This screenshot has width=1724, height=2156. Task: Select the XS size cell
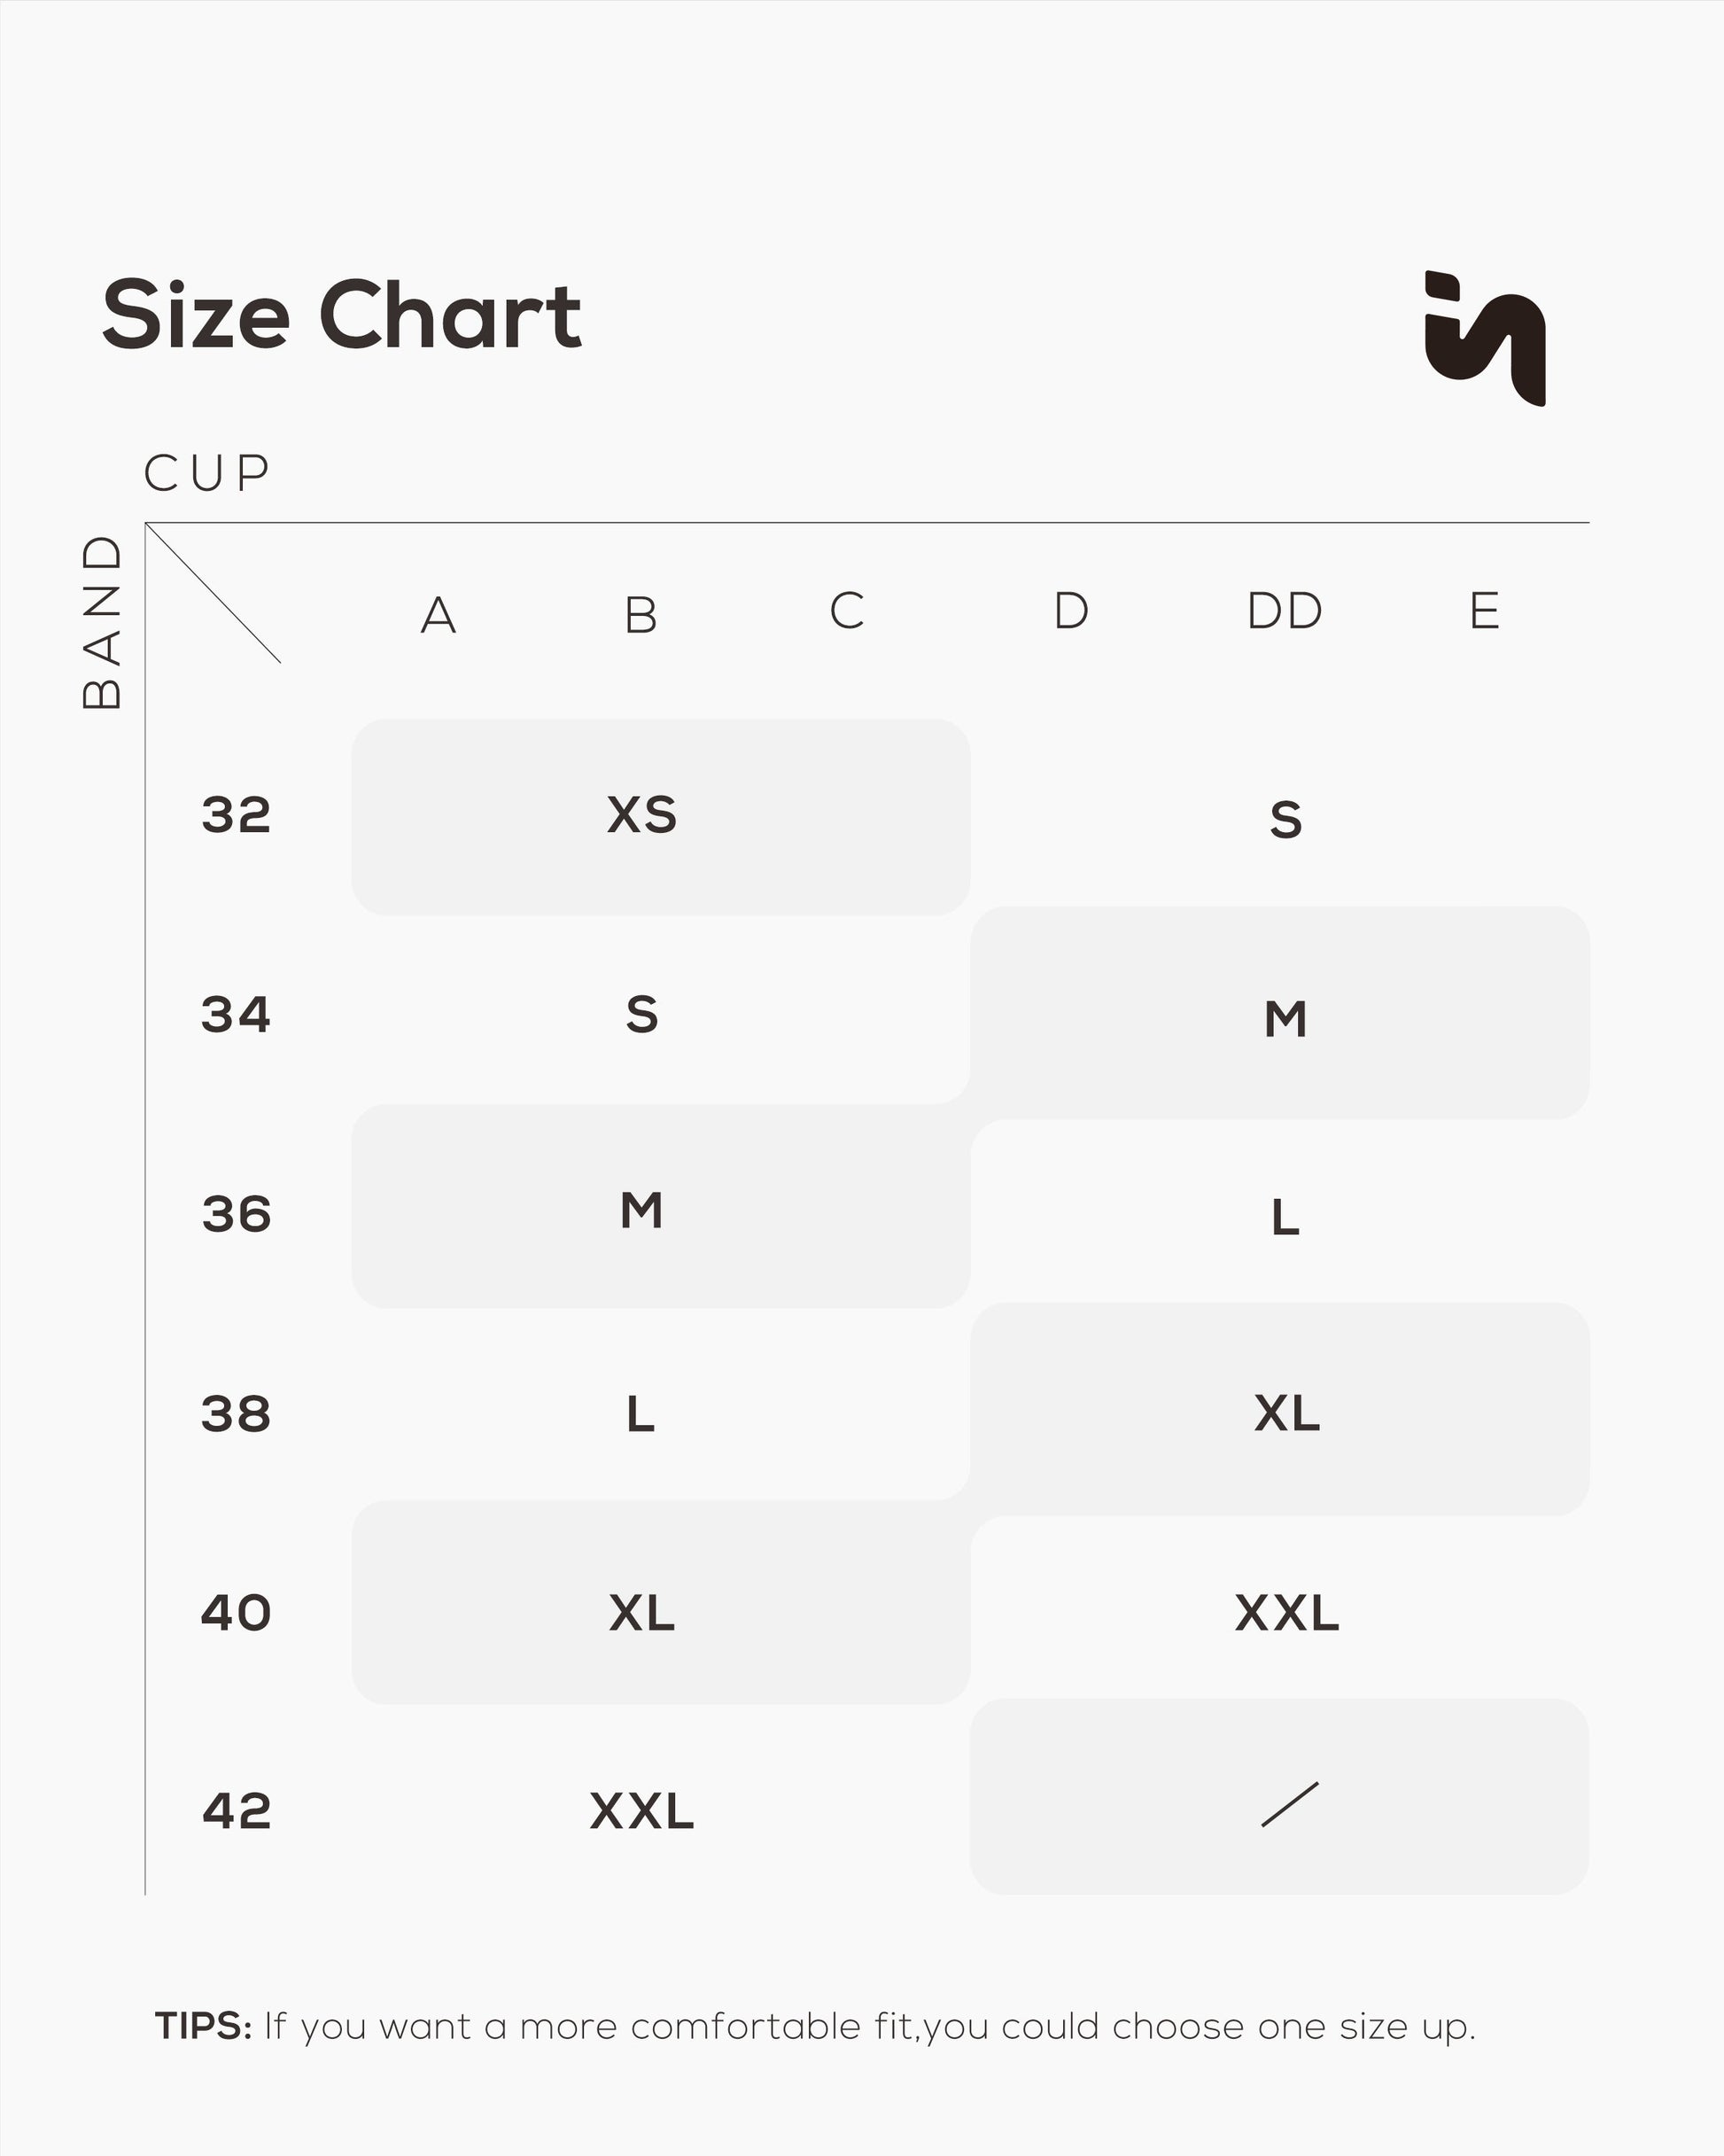(x=642, y=815)
